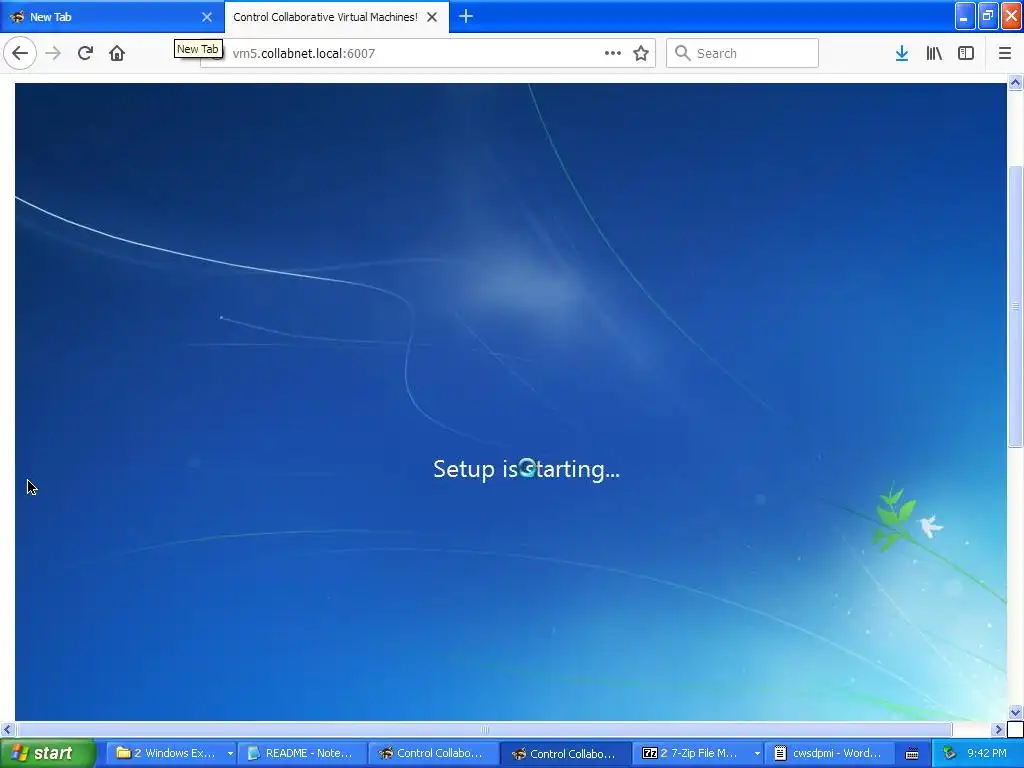This screenshot has height=768, width=1024.
Task: Open a new tab with the plus button
Action: 466,16
